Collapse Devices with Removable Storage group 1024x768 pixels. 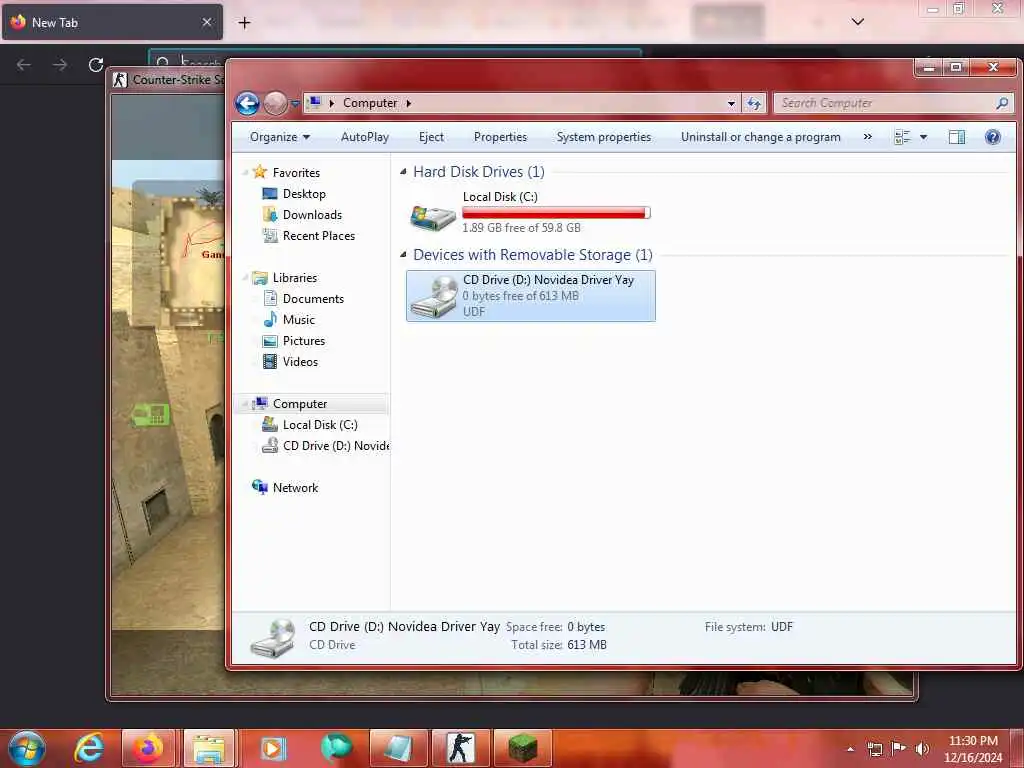(x=403, y=255)
